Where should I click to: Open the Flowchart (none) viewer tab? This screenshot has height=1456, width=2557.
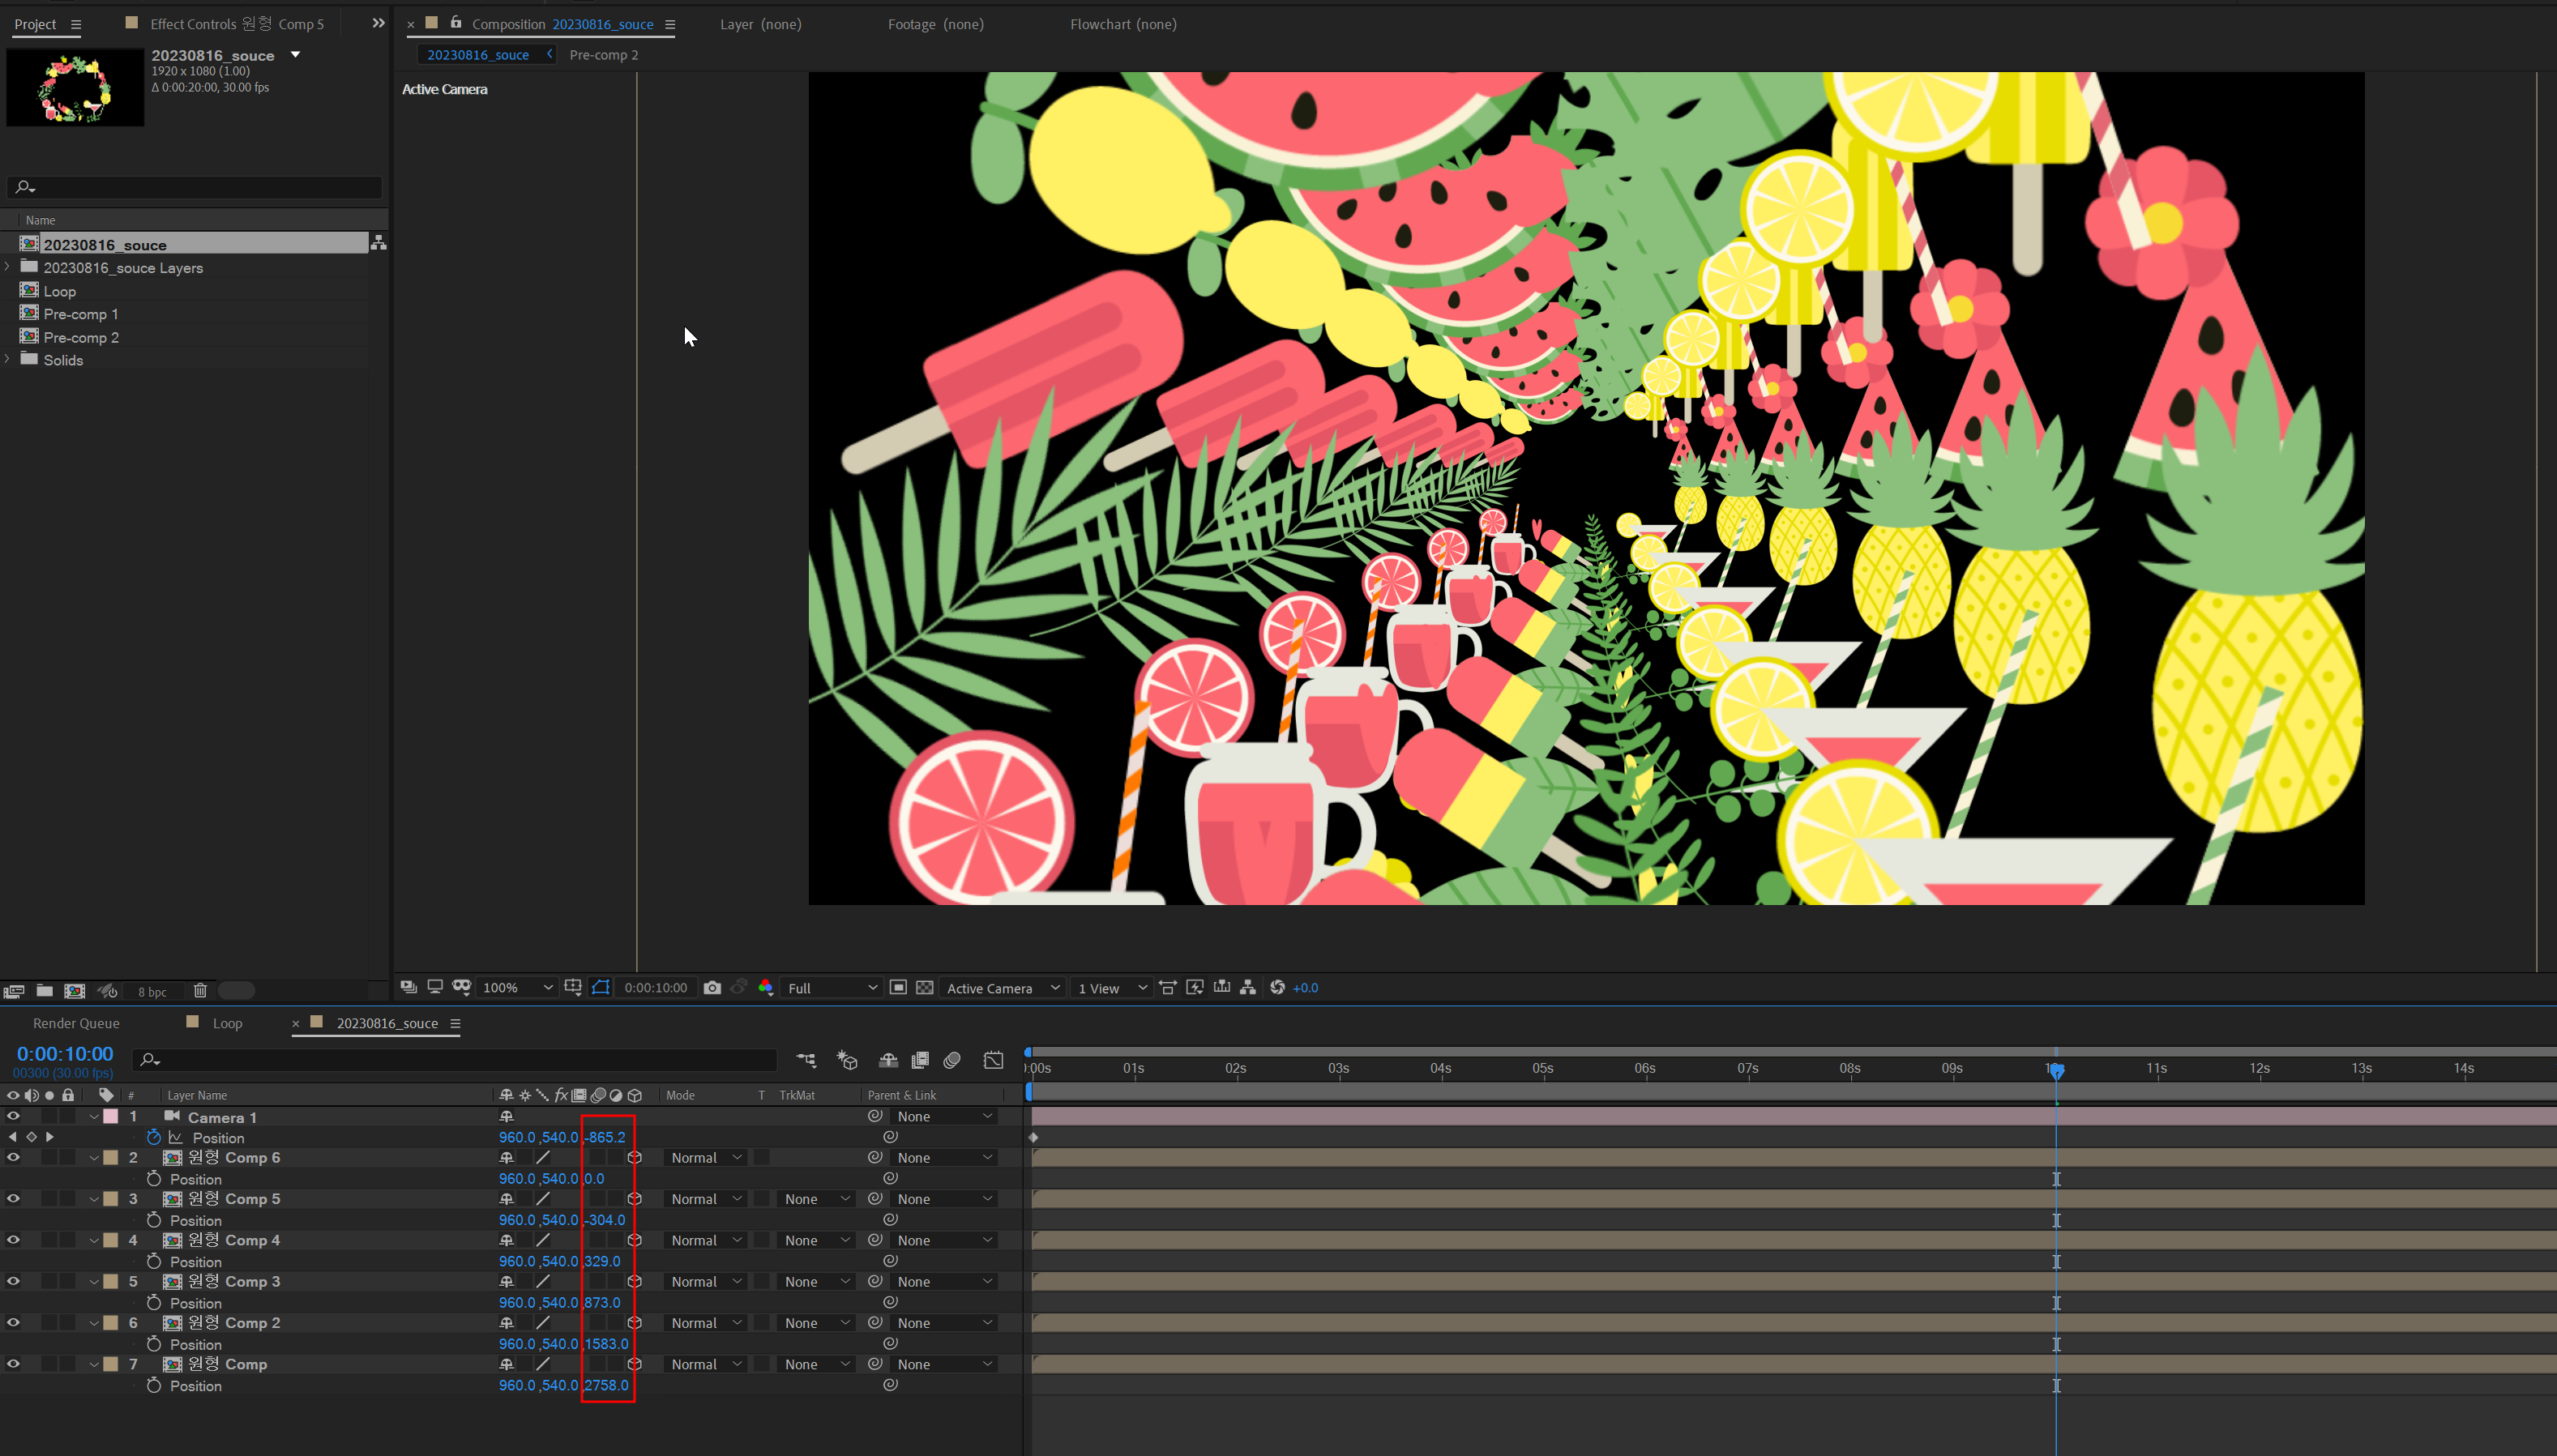1123,24
